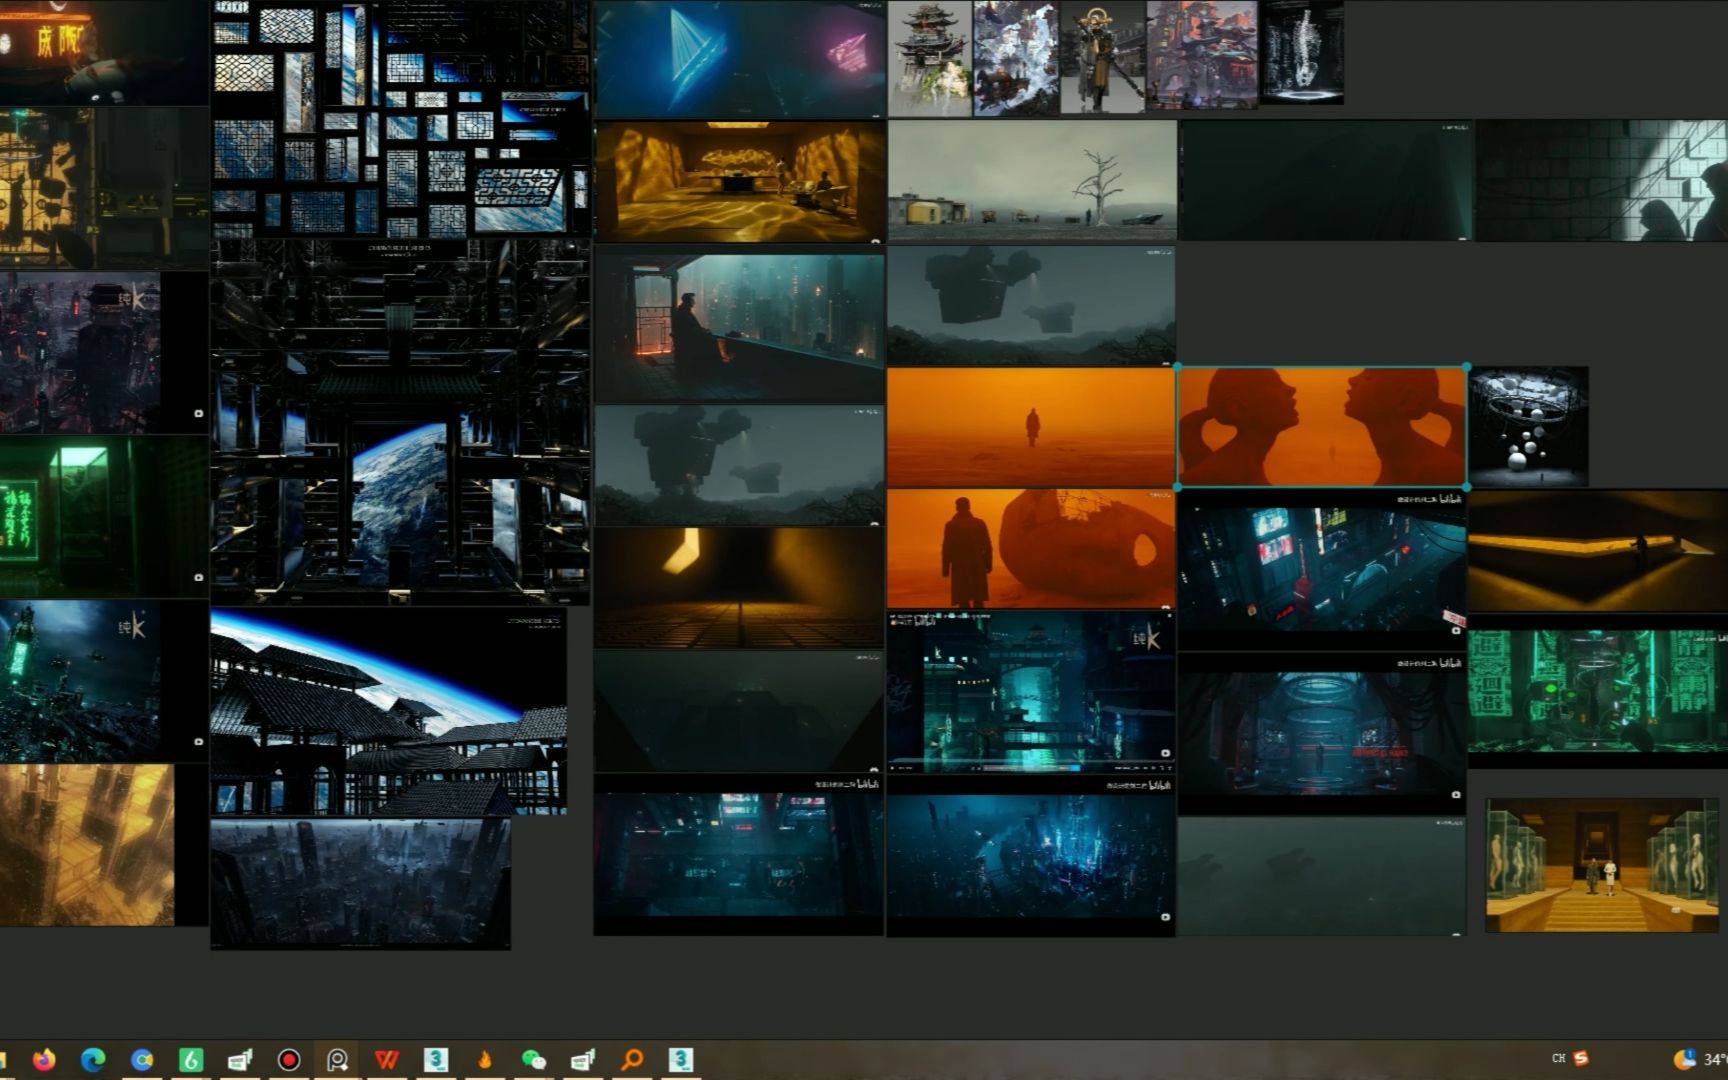Open Firefox from the taskbar
The height and width of the screenshot is (1080, 1728).
point(44,1059)
